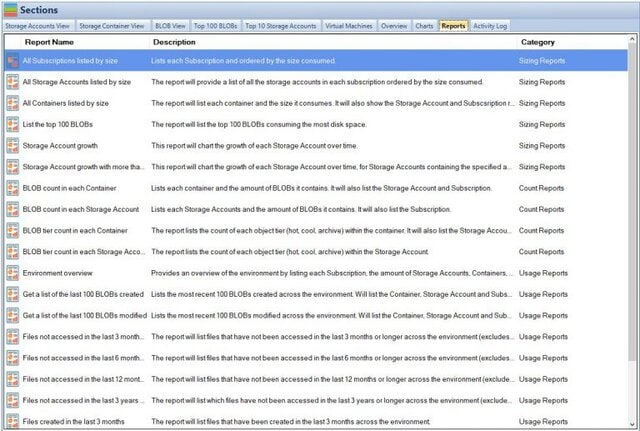The height and width of the screenshot is (431, 640).
Task: Click the icon beside All Subscriptions listed by size
Action: click(x=12, y=61)
